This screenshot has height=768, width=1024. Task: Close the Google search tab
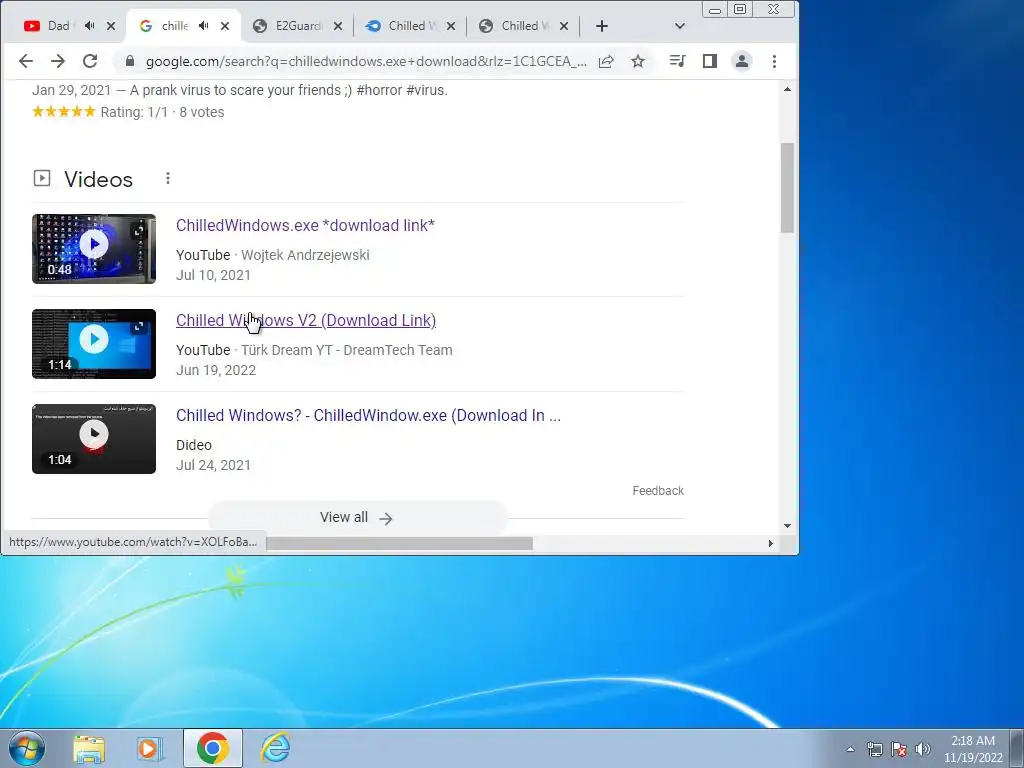[225, 26]
